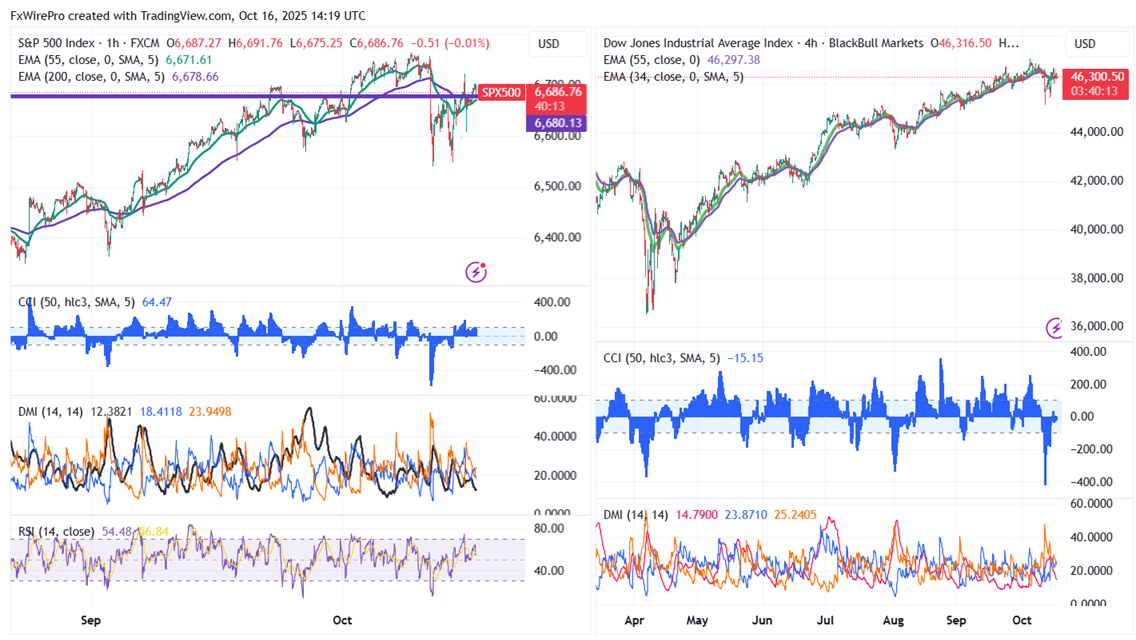The height and width of the screenshot is (640, 1136).
Task: Click the 36,000.00 price axis label
Action: click(1097, 326)
